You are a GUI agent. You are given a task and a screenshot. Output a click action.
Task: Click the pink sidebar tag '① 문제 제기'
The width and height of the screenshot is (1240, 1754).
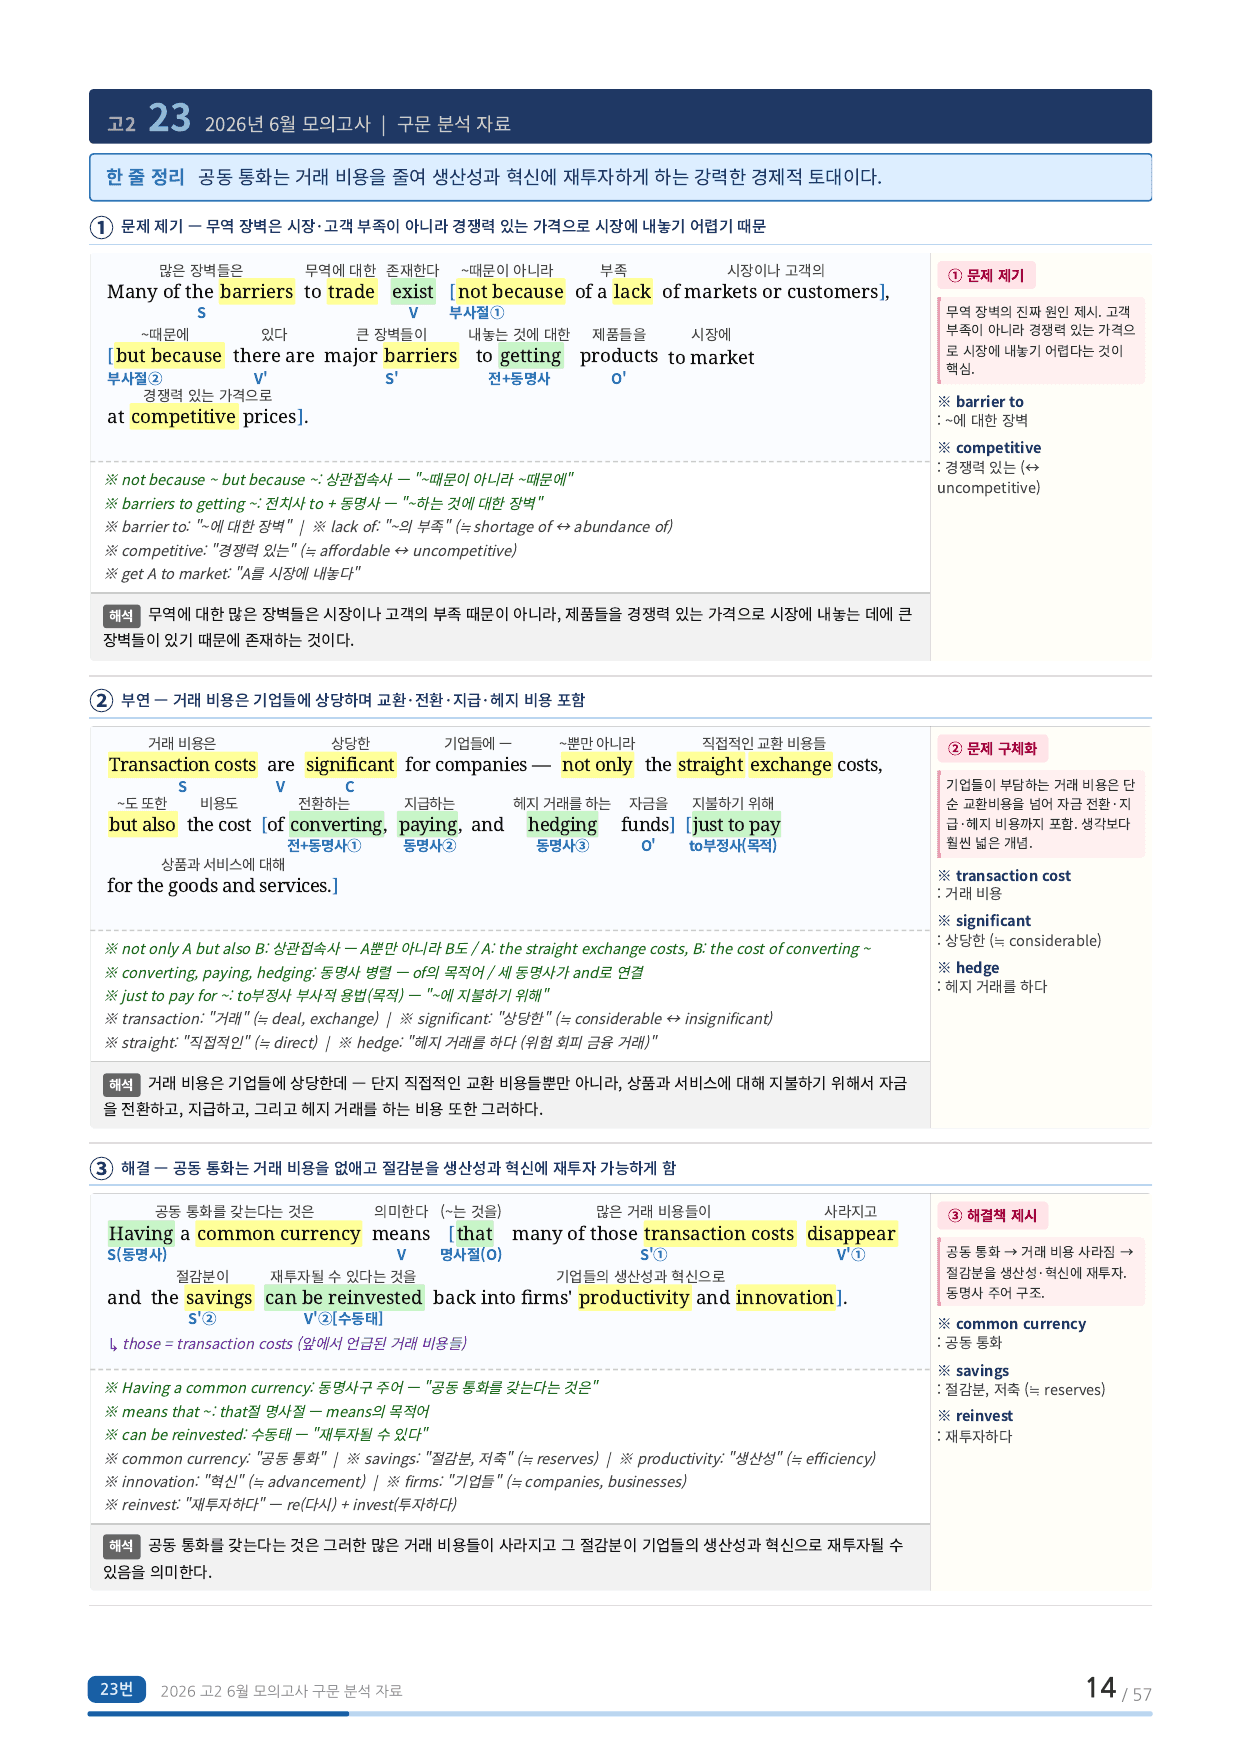click(986, 276)
